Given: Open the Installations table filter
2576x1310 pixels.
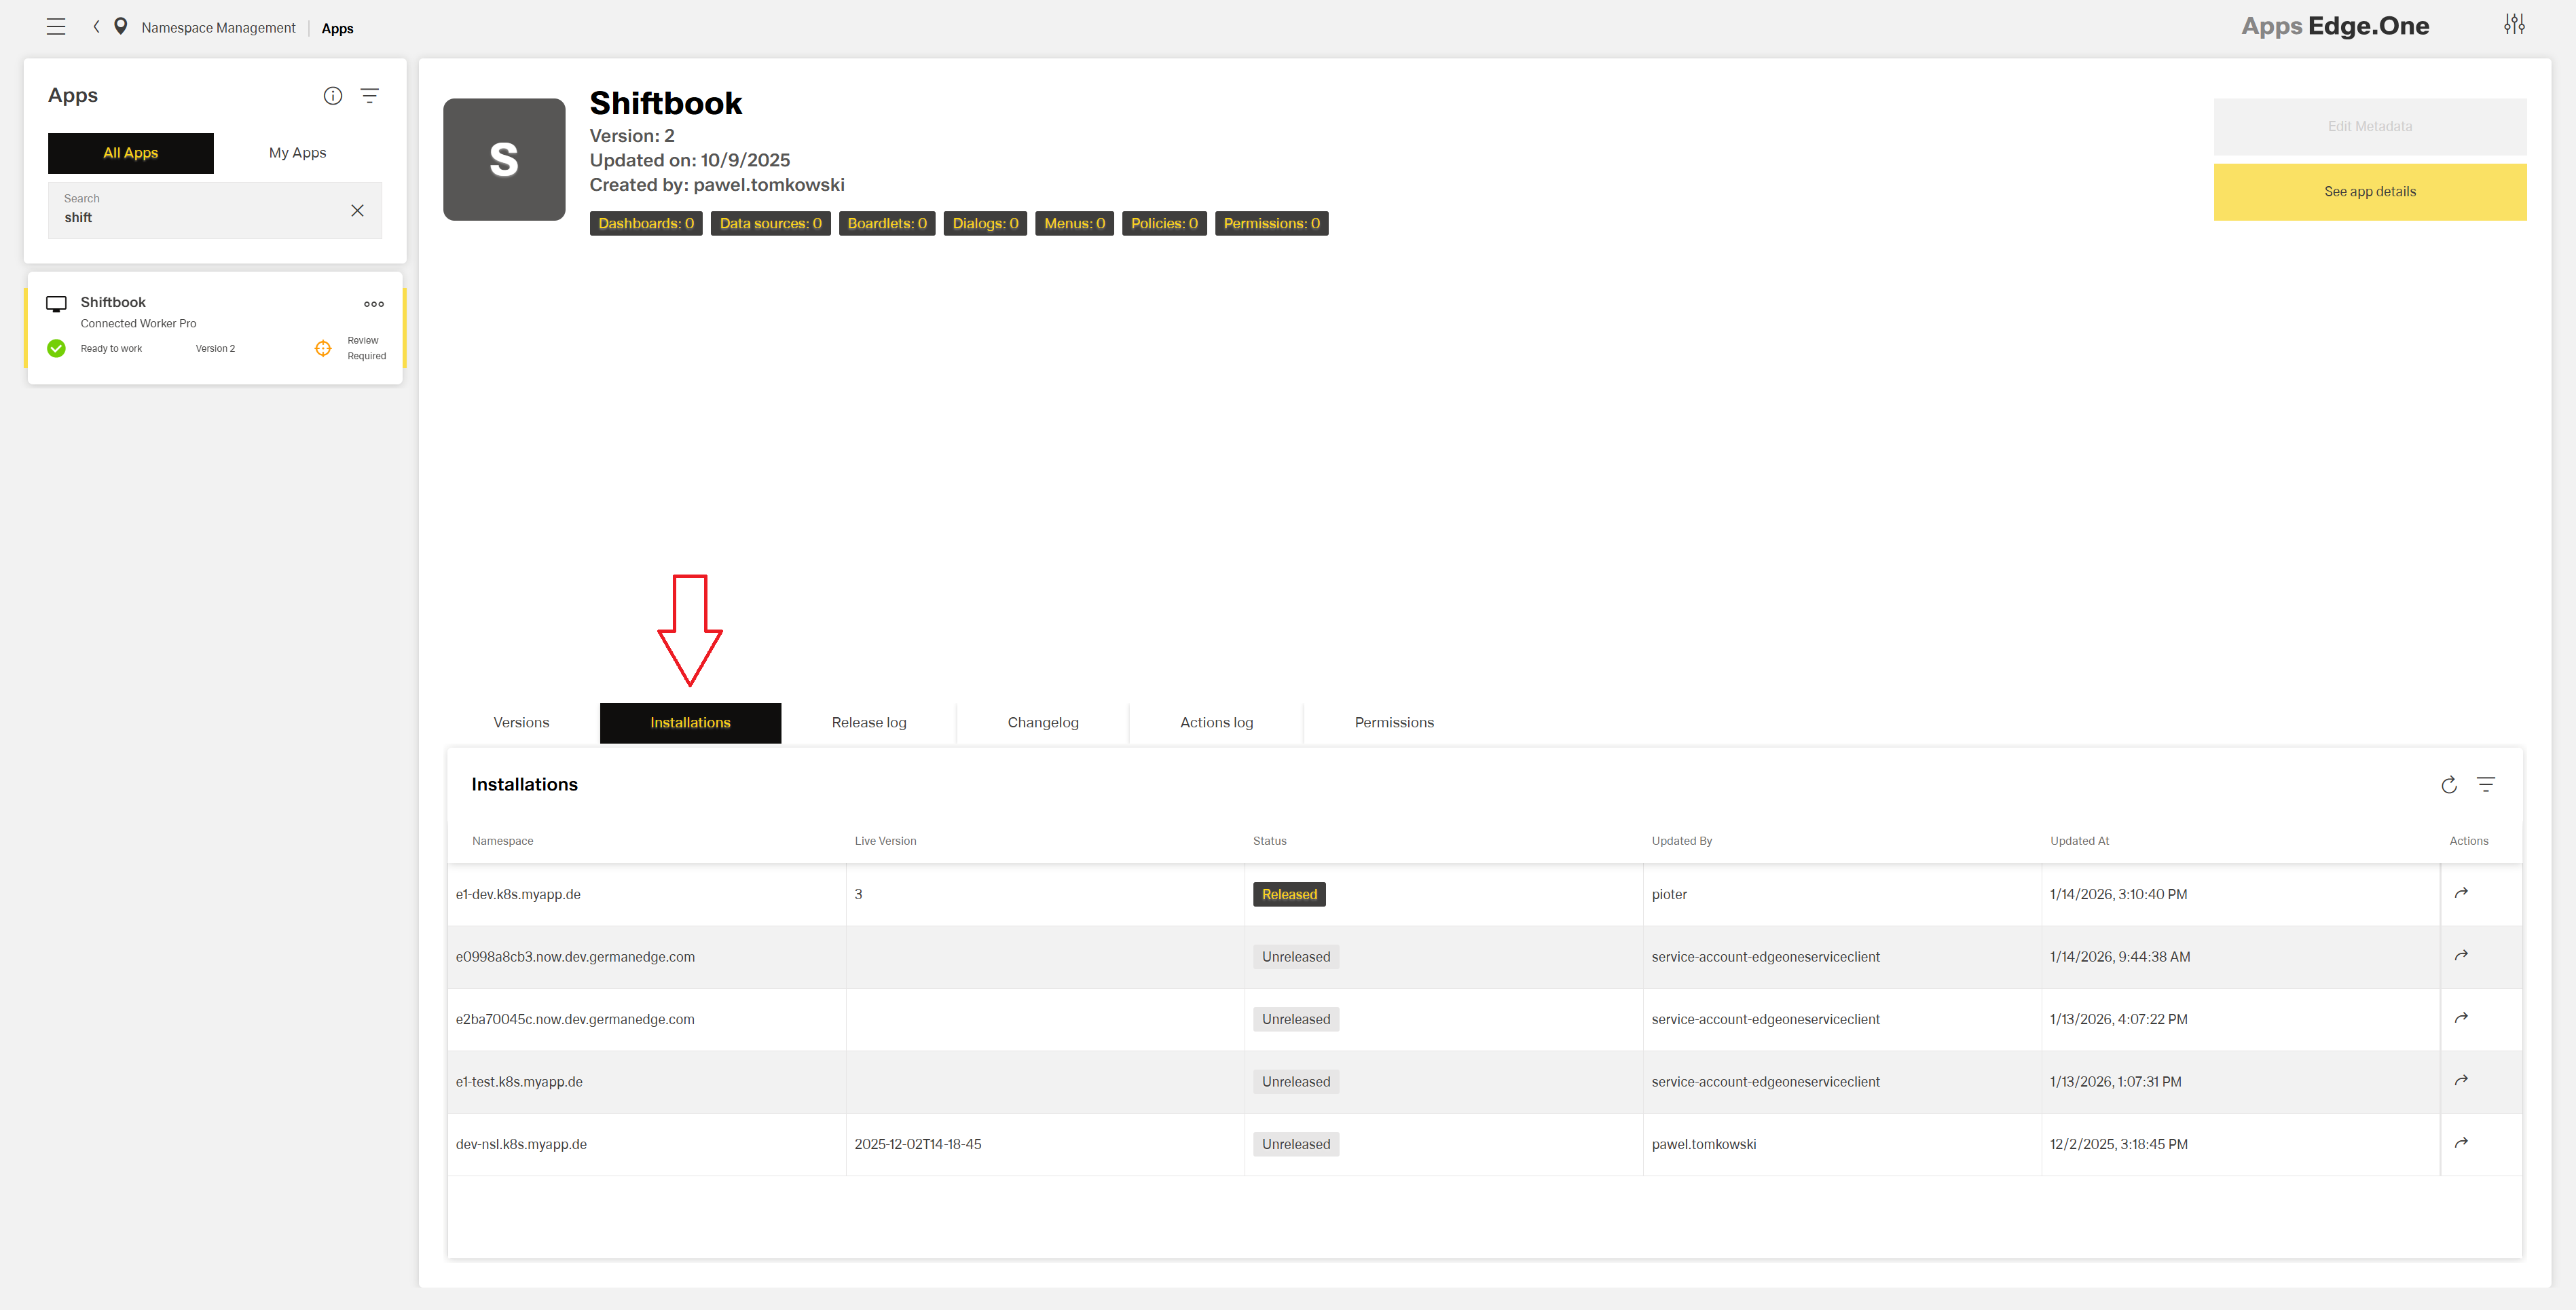Looking at the screenshot, I should [x=2486, y=785].
